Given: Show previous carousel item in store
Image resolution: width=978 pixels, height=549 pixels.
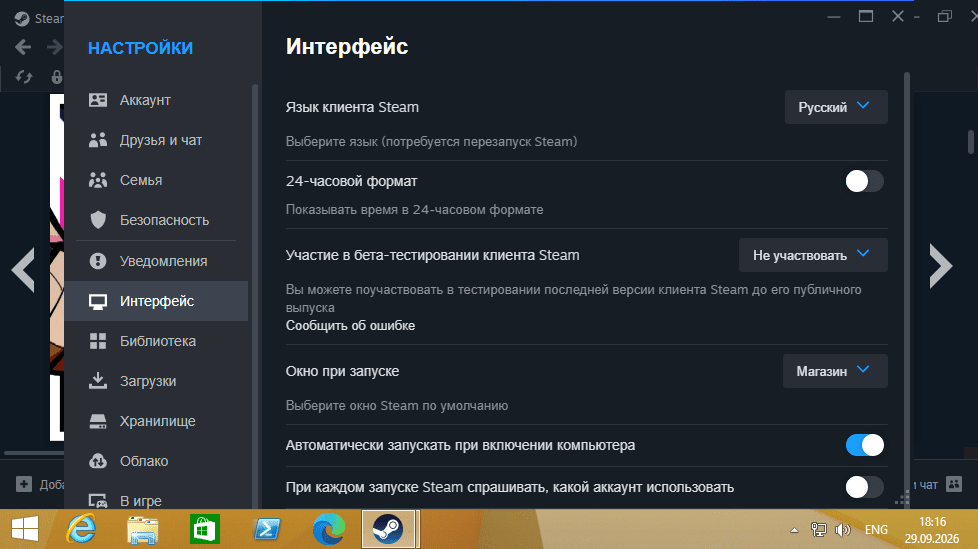Looking at the screenshot, I should [24, 269].
